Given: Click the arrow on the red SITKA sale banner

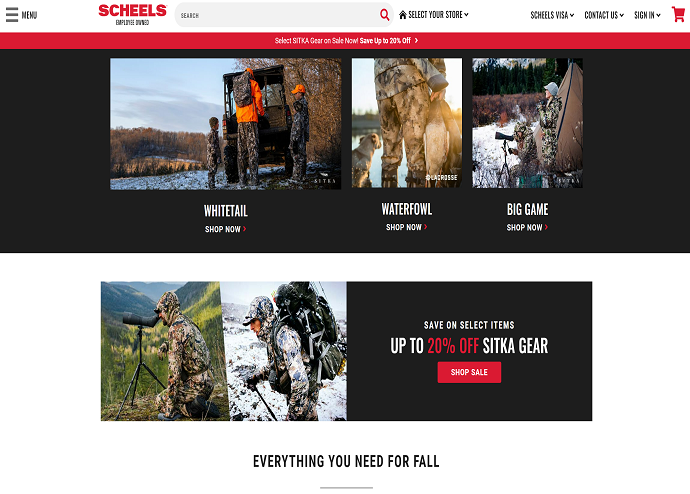Looking at the screenshot, I should point(416,40).
